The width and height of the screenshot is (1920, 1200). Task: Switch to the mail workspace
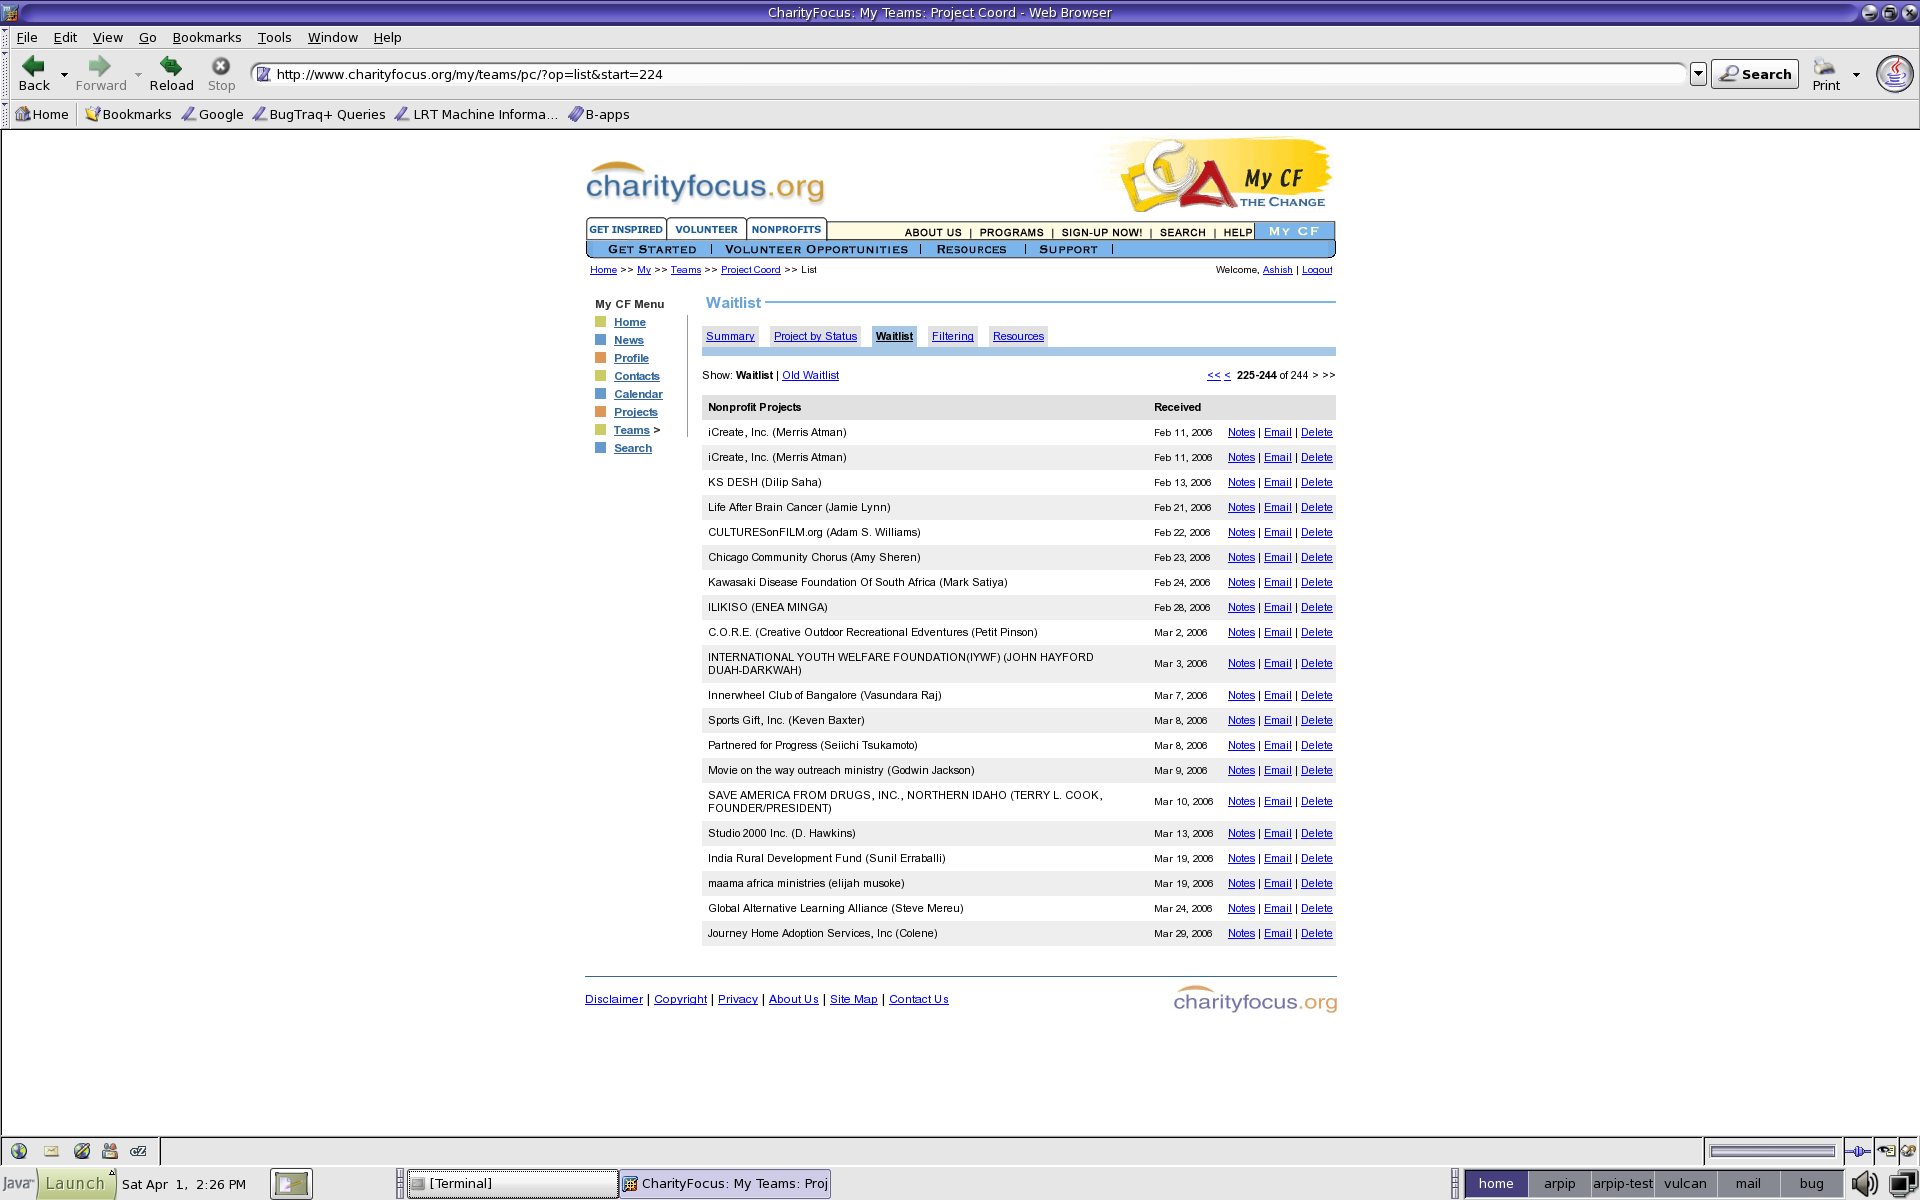tap(1748, 1184)
